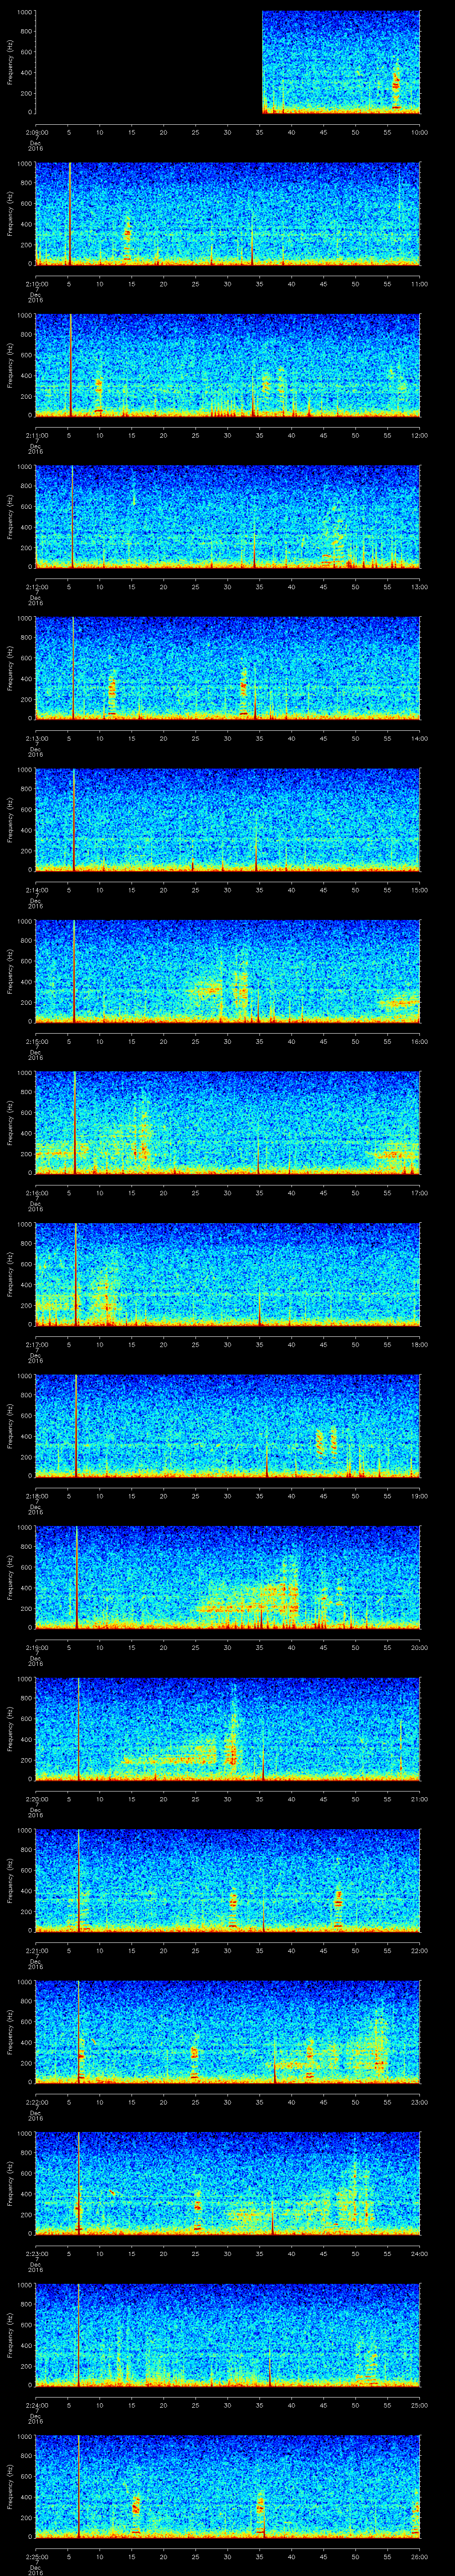The height and width of the screenshot is (2576, 455).
Task: Choose the 2:16:00 start time label
Action: [x=36, y=1193]
